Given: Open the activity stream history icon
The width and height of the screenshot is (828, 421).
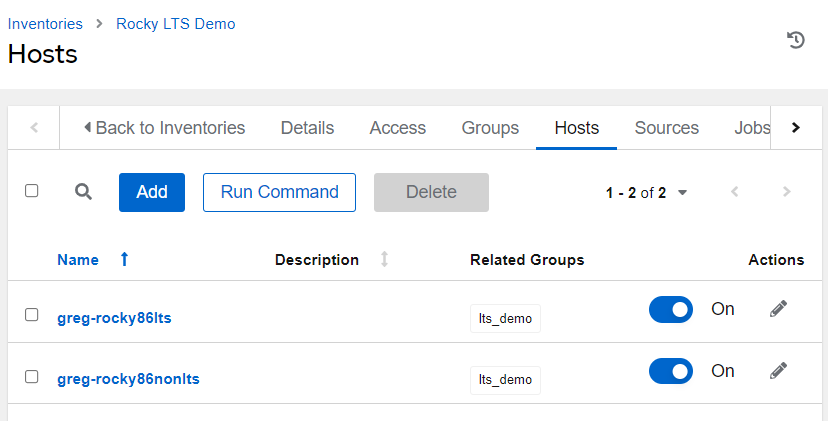Looking at the screenshot, I should 796,40.
